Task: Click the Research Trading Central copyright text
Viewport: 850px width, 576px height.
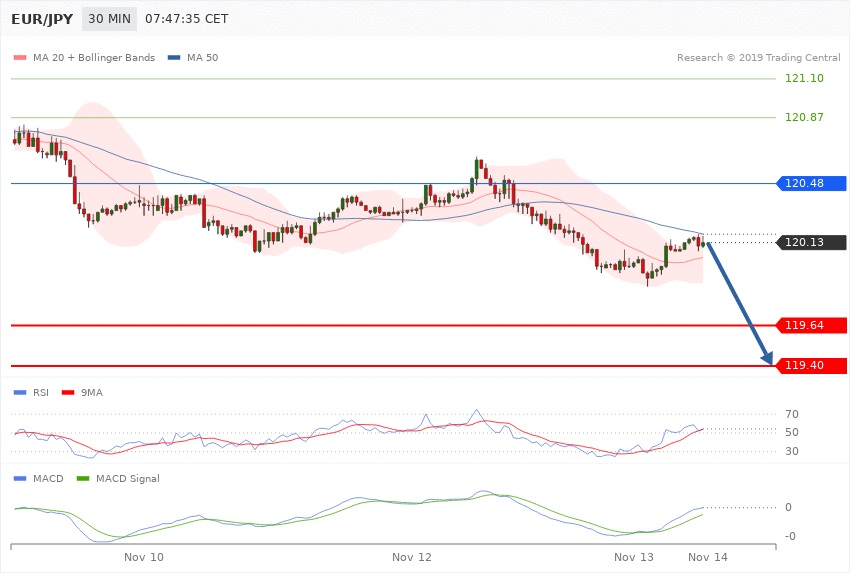Action: coord(759,57)
